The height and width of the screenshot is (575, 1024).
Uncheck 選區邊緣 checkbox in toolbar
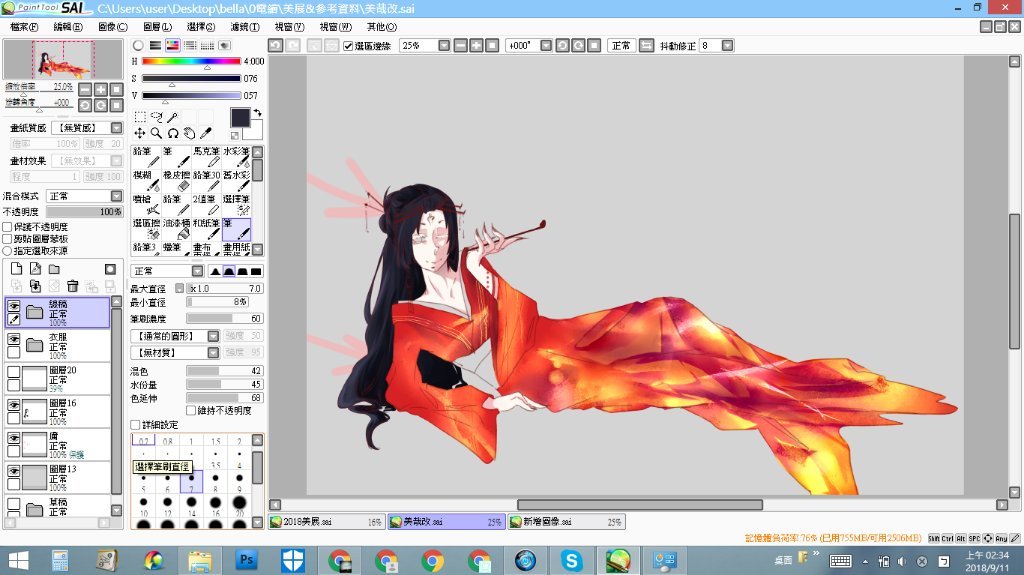click(348, 46)
